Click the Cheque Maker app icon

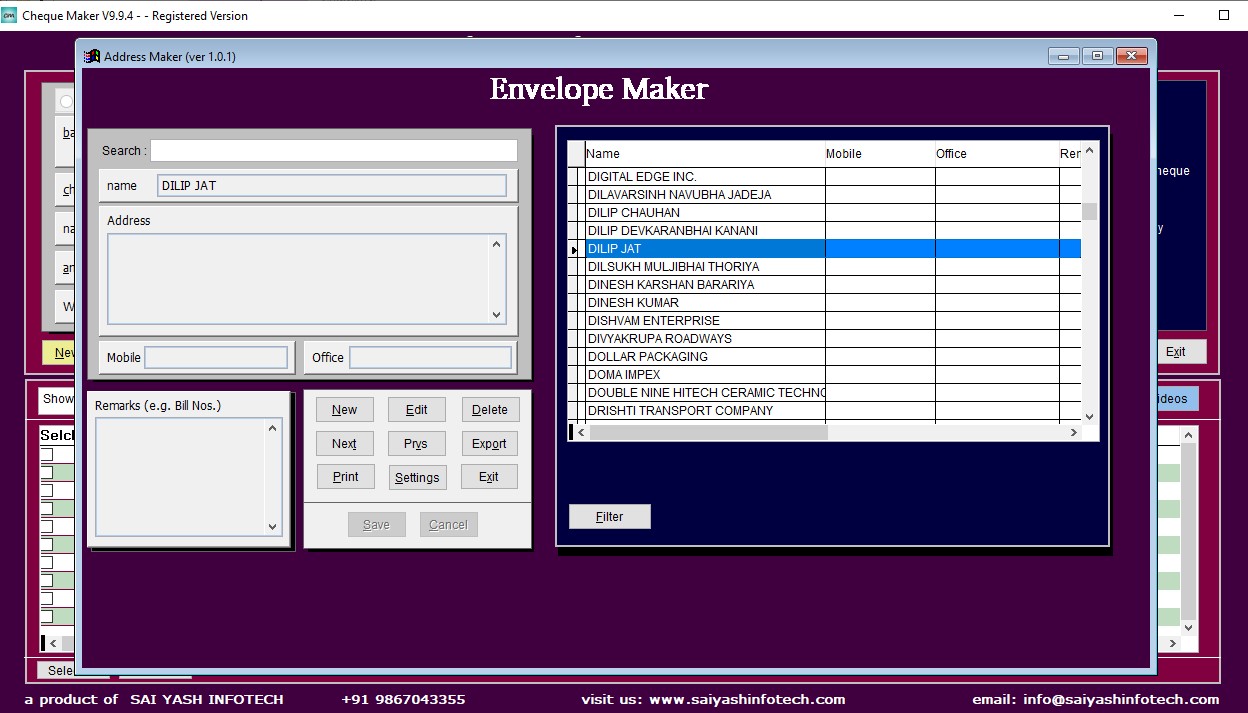point(9,15)
